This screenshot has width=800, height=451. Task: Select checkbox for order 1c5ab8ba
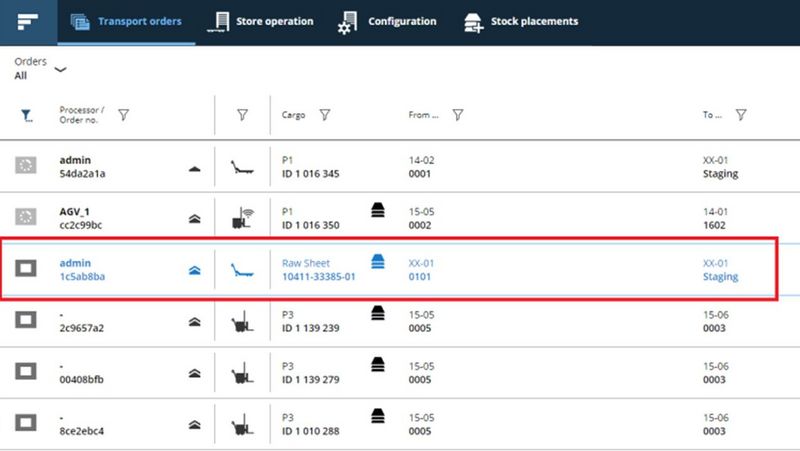26,269
